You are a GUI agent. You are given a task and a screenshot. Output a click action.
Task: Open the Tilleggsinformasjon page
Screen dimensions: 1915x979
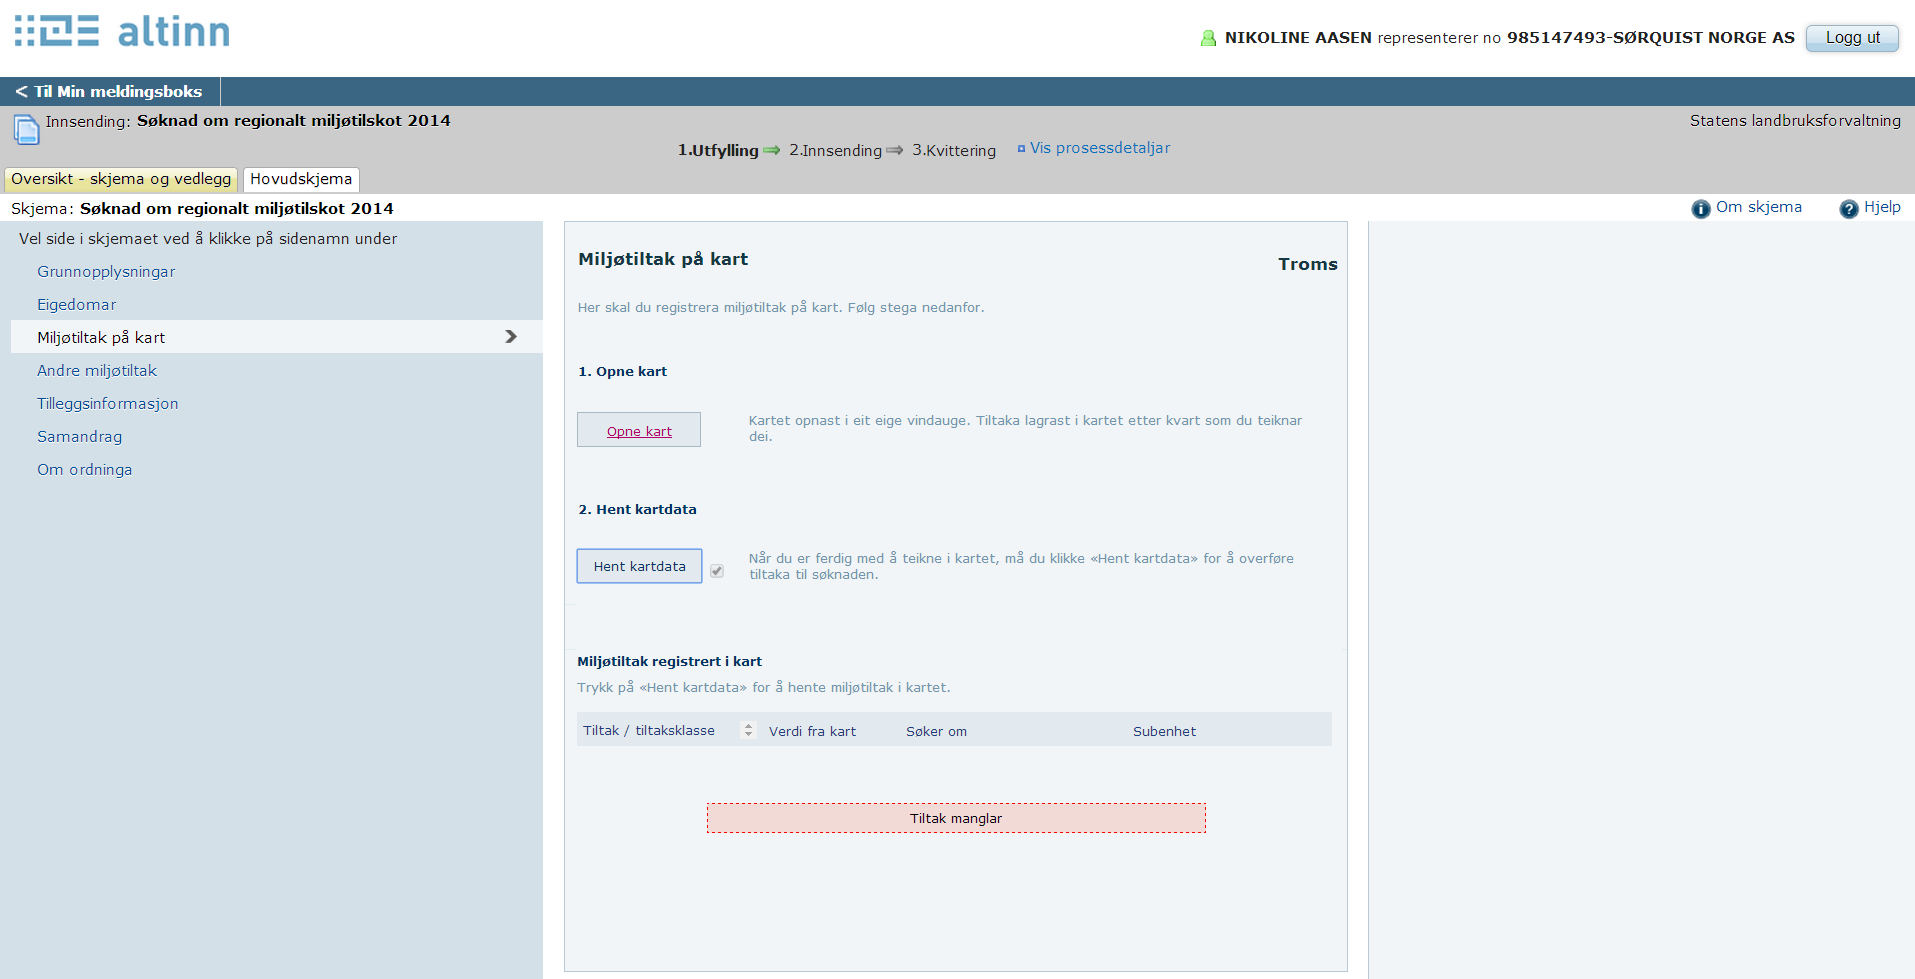(x=108, y=403)
